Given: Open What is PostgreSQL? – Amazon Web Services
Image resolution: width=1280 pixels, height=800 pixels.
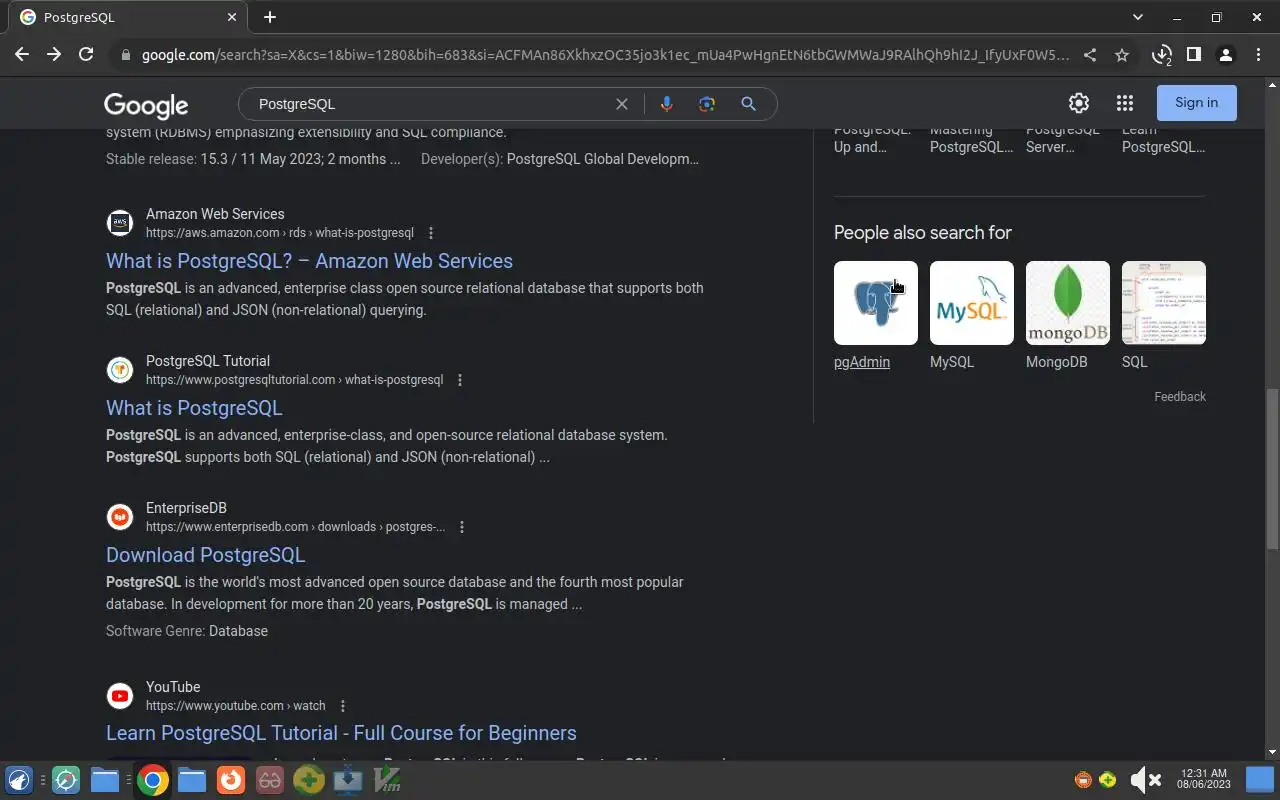Looking at the screenshot, I should pyautogui.click(x=309, y=261).
